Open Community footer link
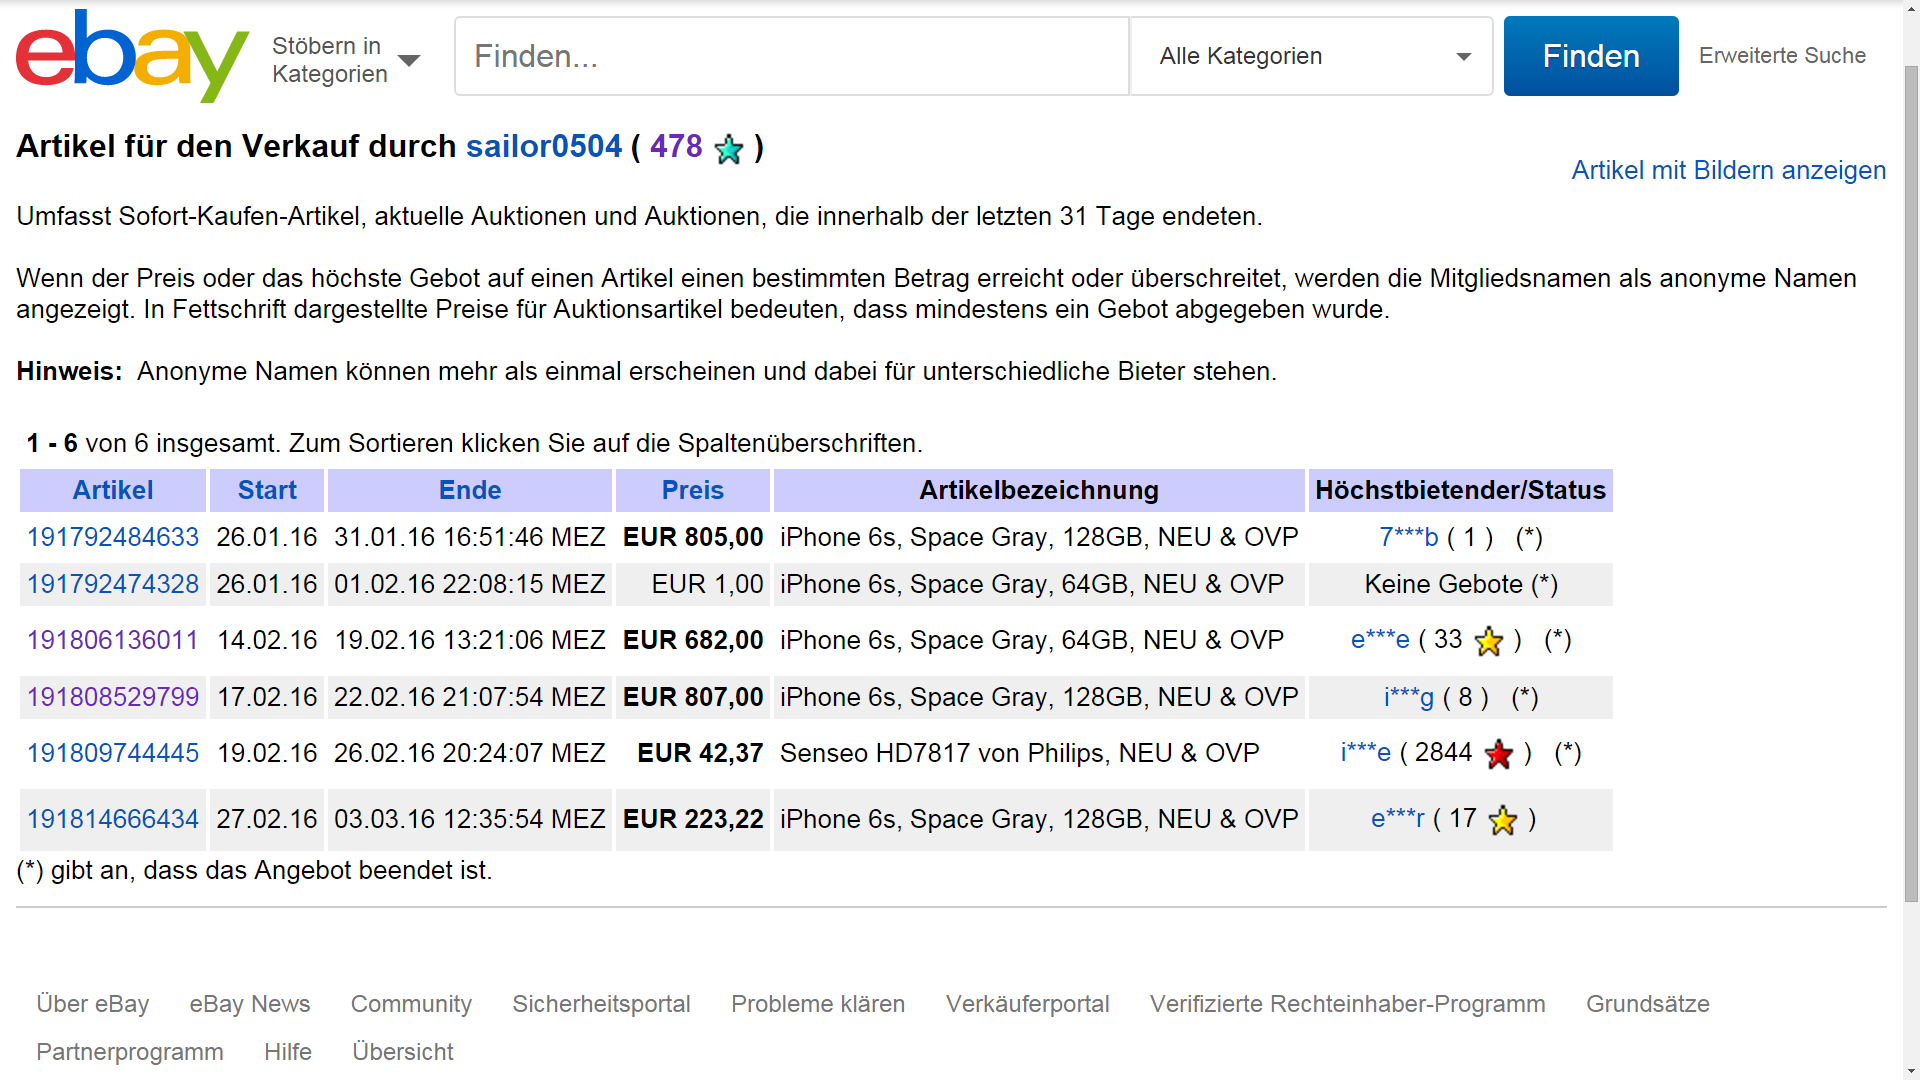This screenshot has width=1920, height=1080. click(x=411, y=1004)
